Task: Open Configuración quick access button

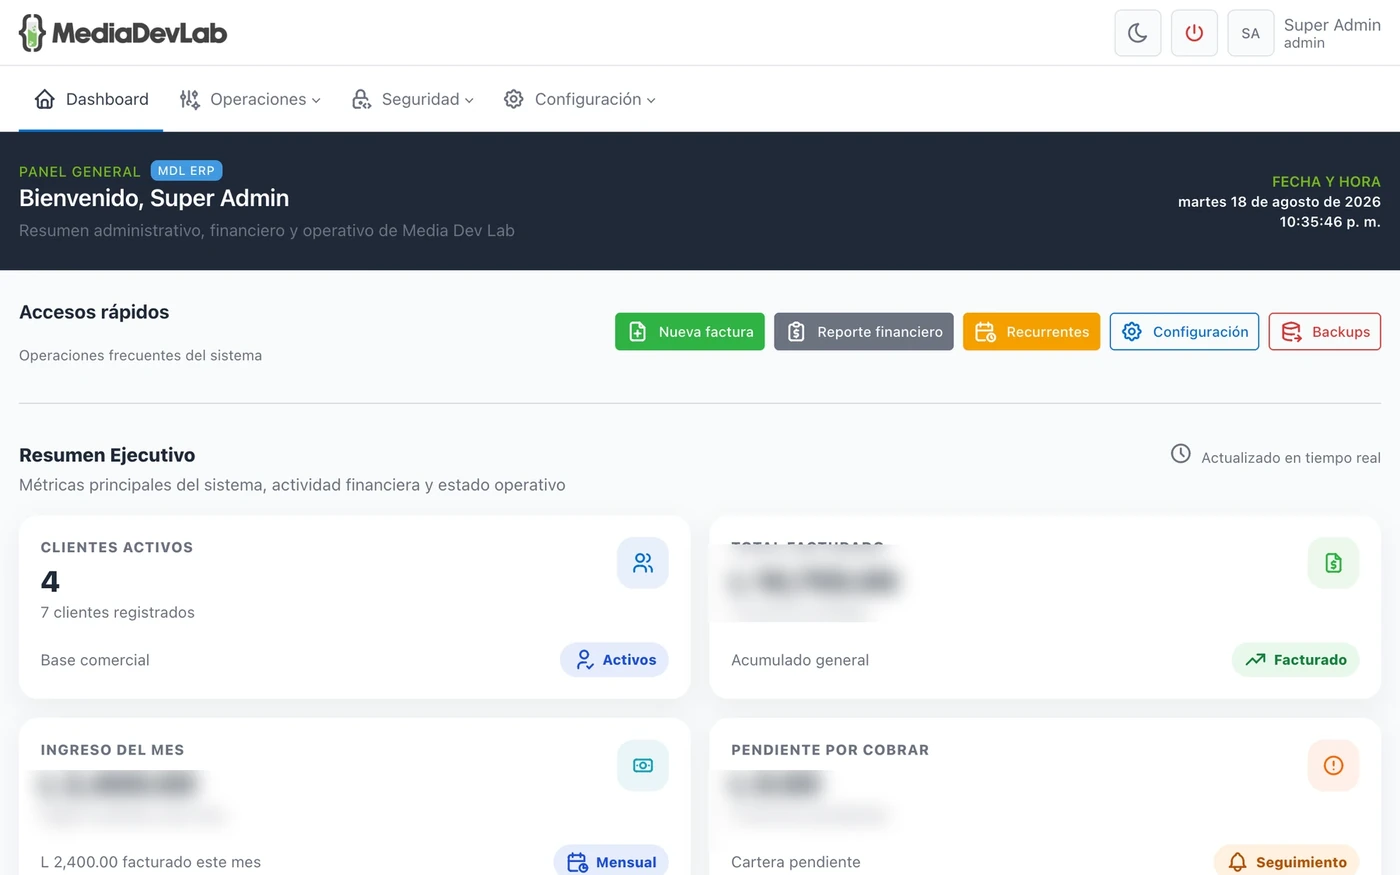Action: [x=1184, y=332]
